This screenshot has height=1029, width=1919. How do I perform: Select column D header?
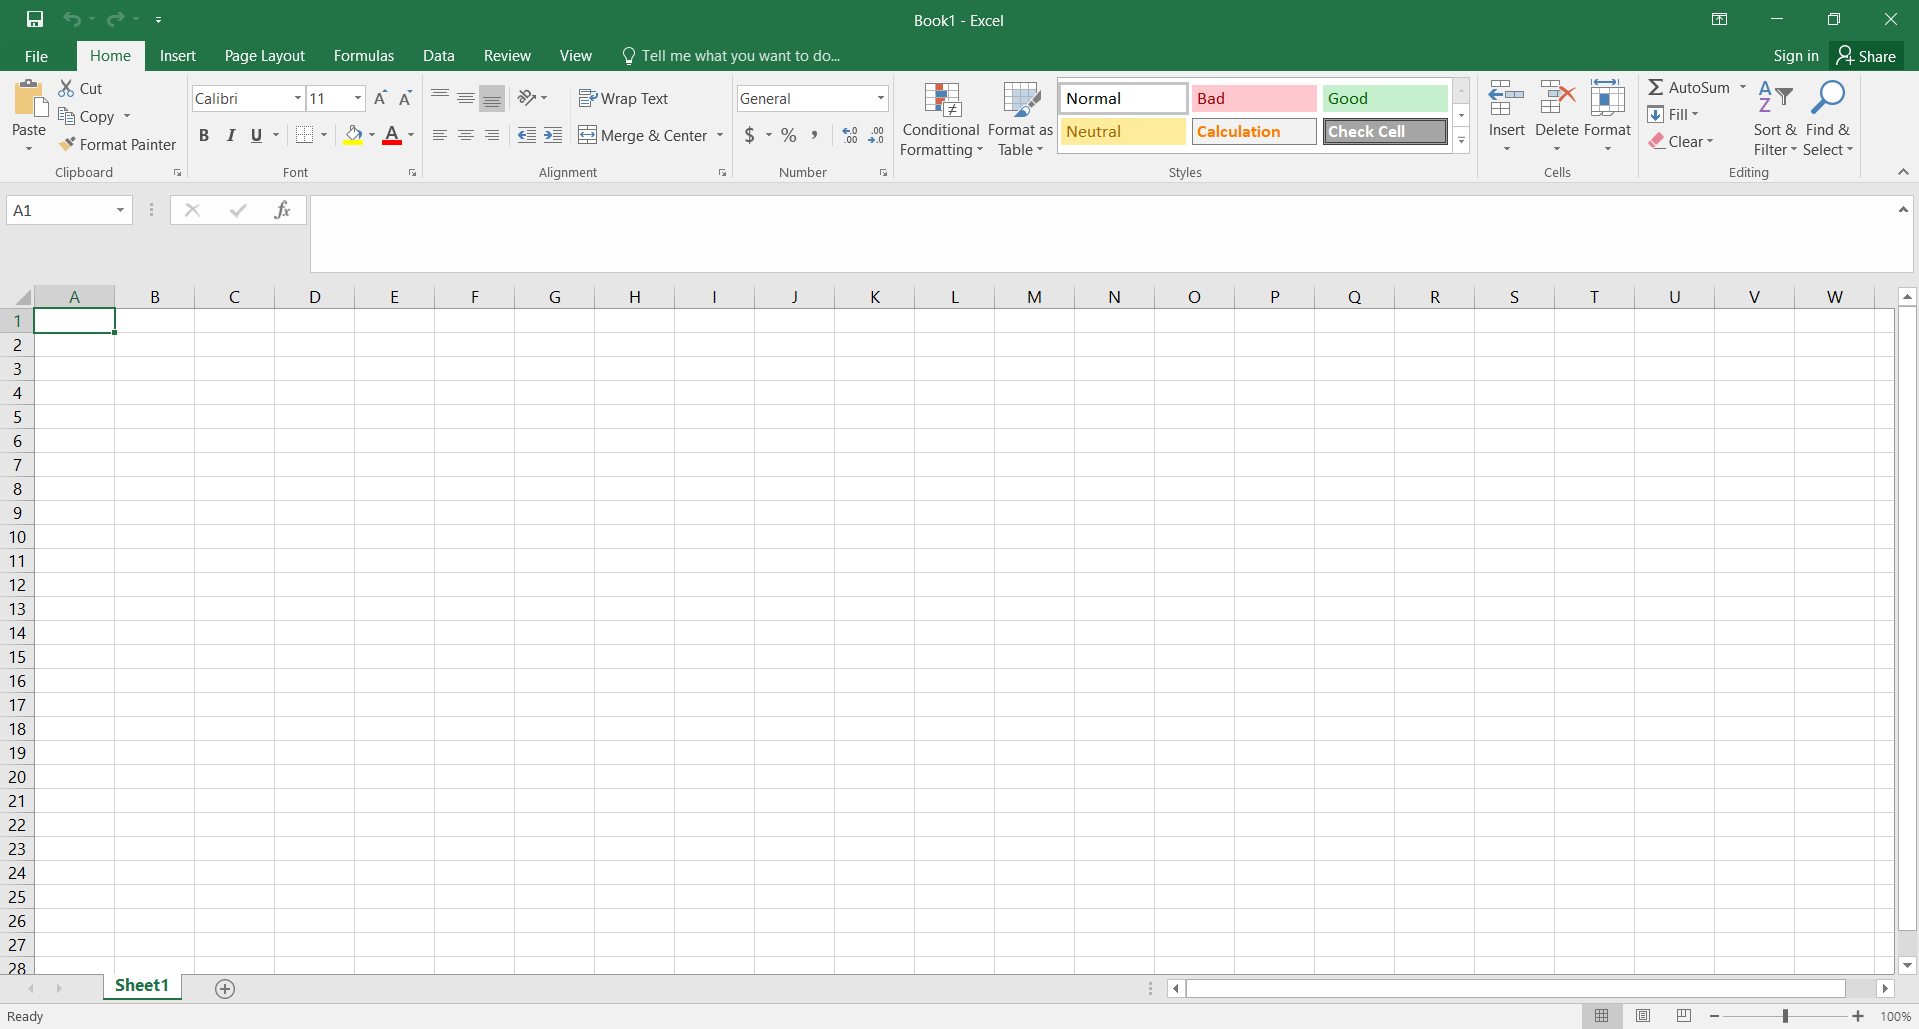tap(314, 297)
